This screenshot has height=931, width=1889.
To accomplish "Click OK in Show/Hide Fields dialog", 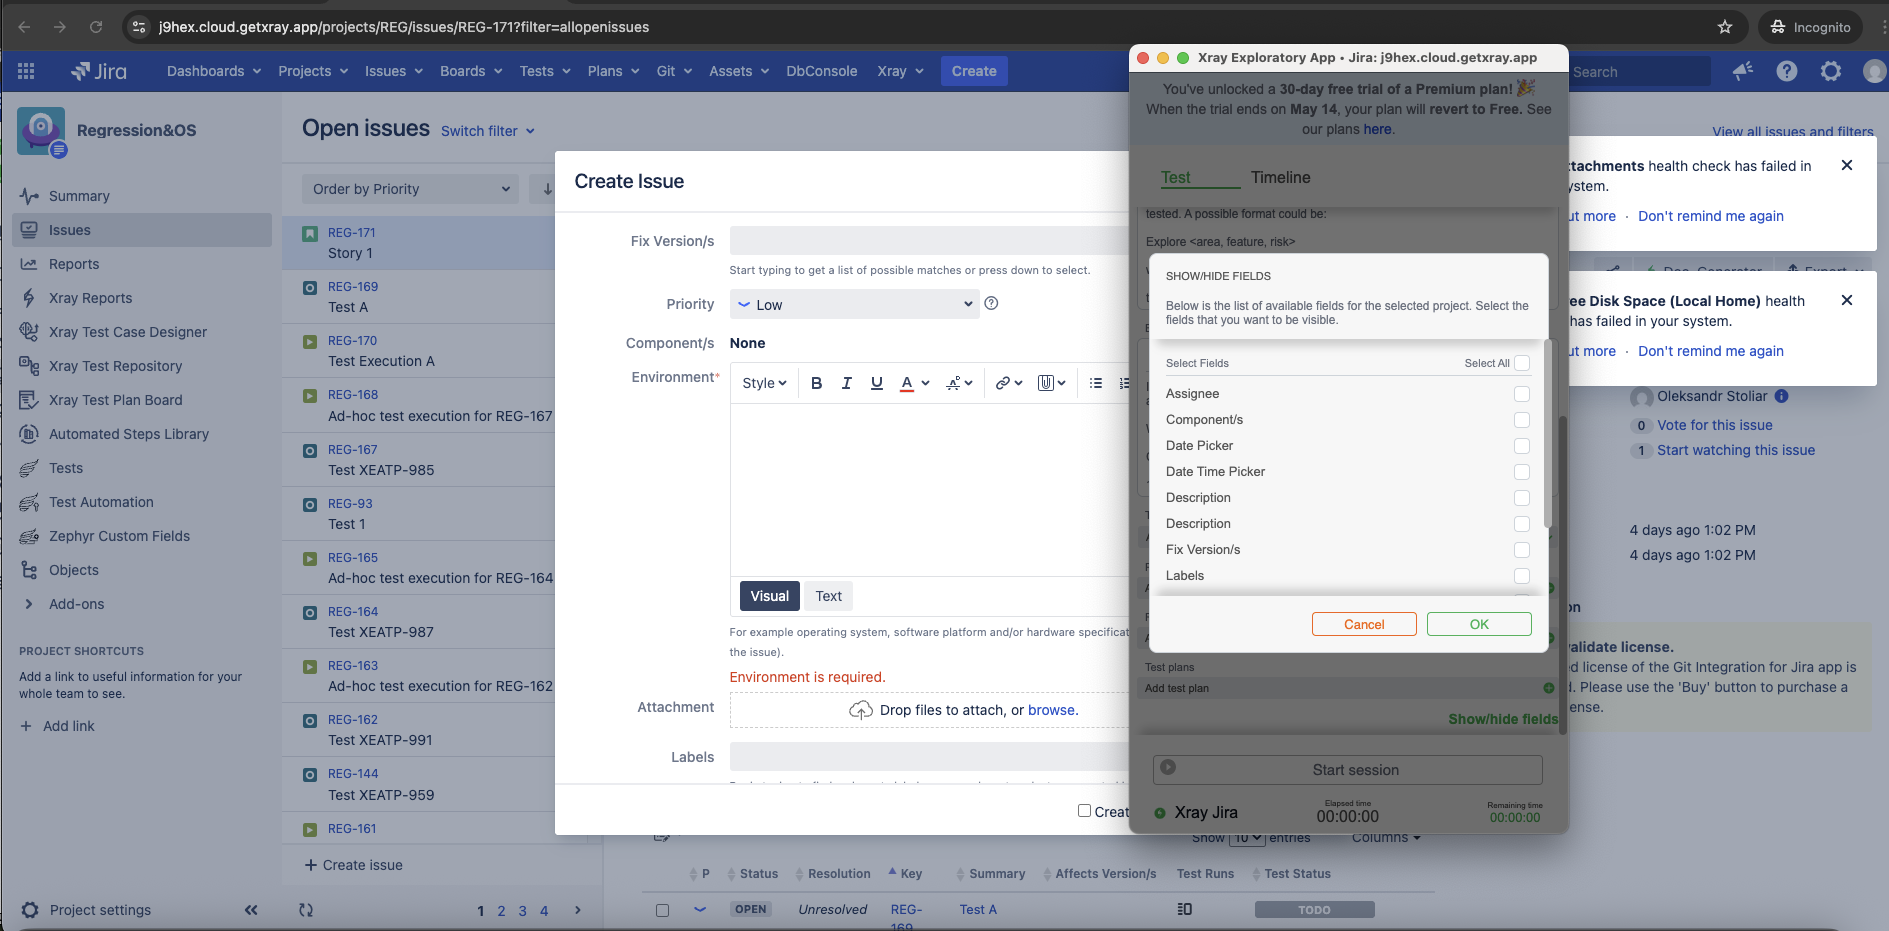I will coord(1479,624).
